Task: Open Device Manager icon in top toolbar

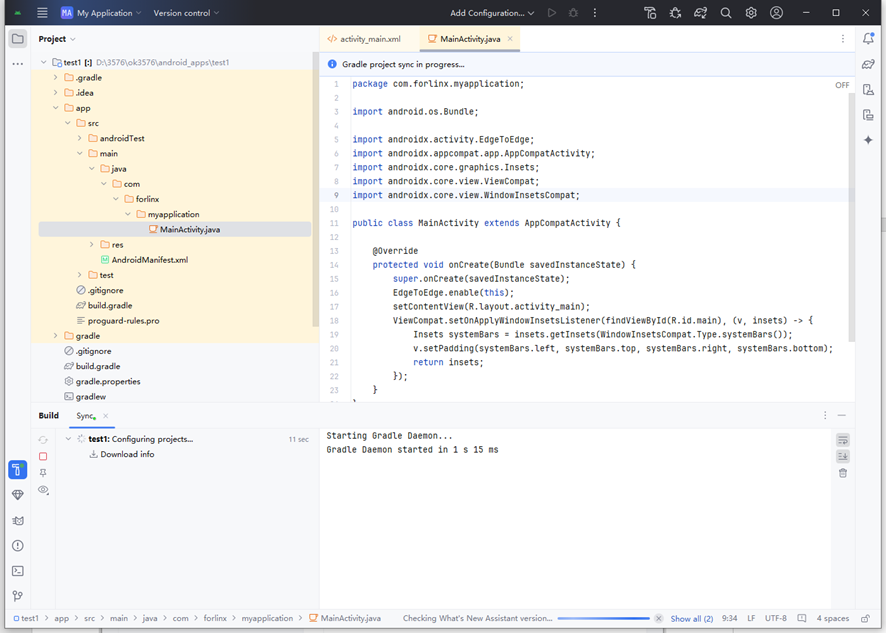Action: pyautogui.click(x=650, y=12)
